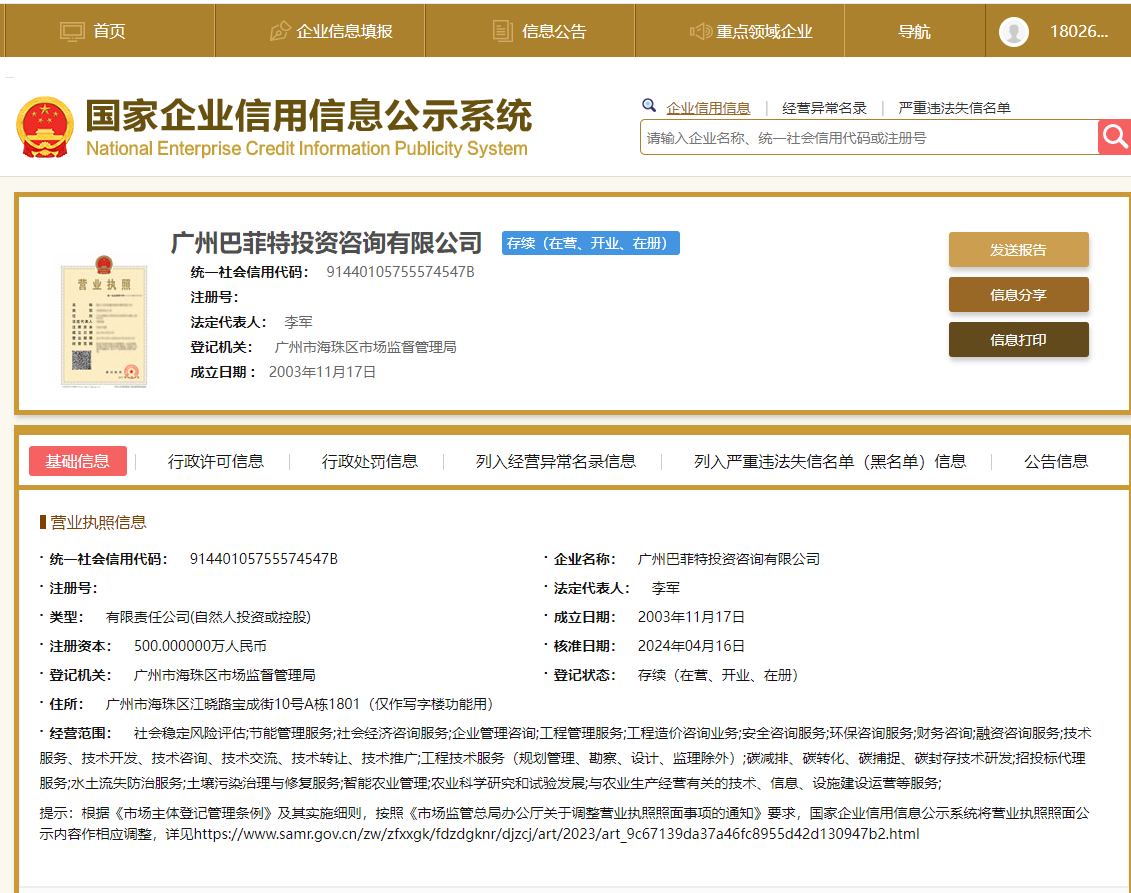Screen dimensions: 1131x893
Task: Click the magnifier search icon
Action: point(1114,137)
